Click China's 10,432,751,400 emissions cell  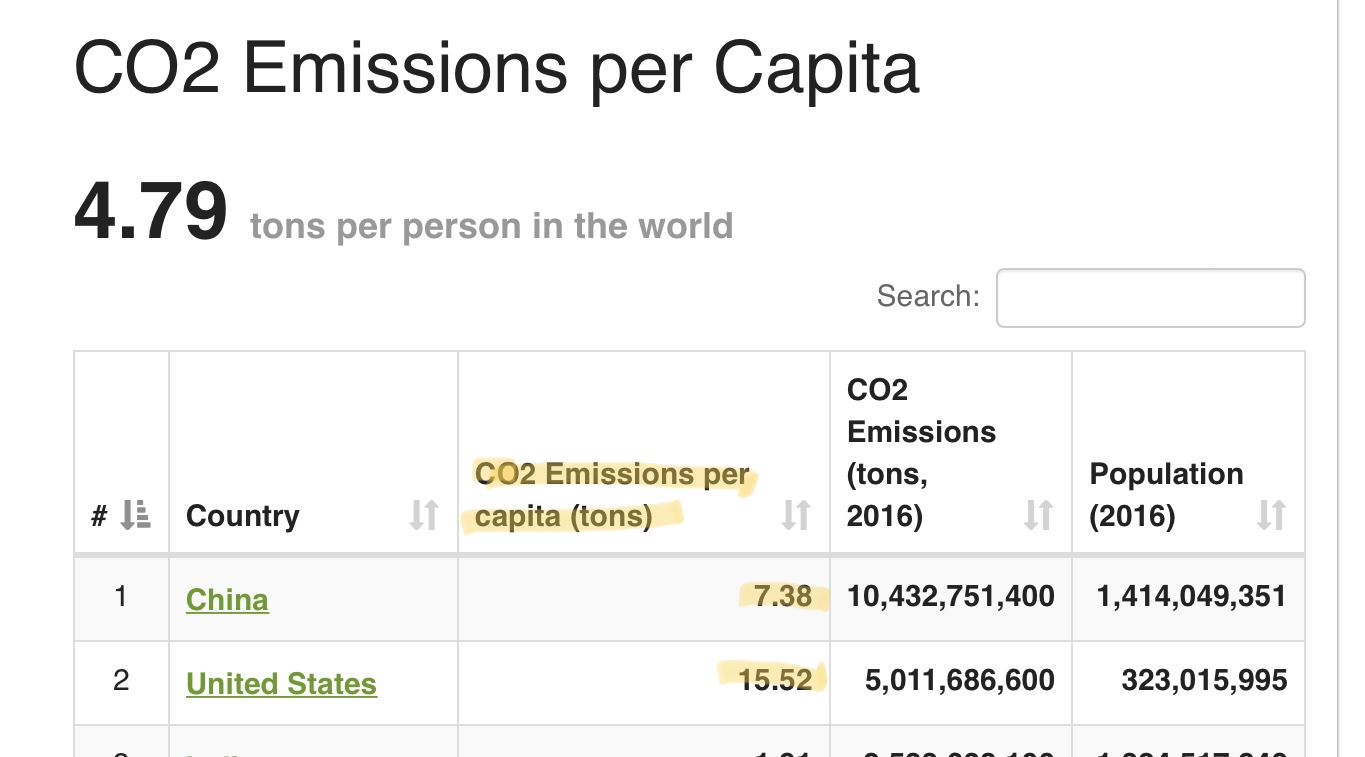pos(950,597)
